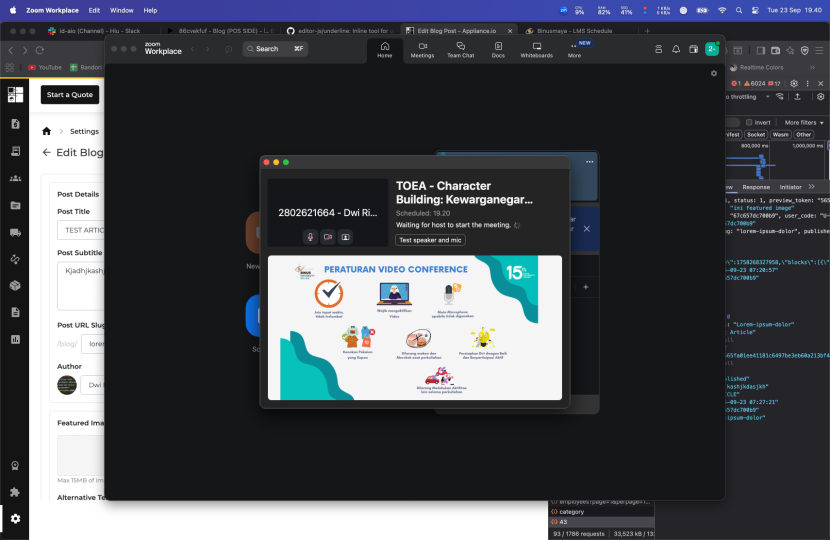Click back arrow beside Edit Blog

coord(47,152)
